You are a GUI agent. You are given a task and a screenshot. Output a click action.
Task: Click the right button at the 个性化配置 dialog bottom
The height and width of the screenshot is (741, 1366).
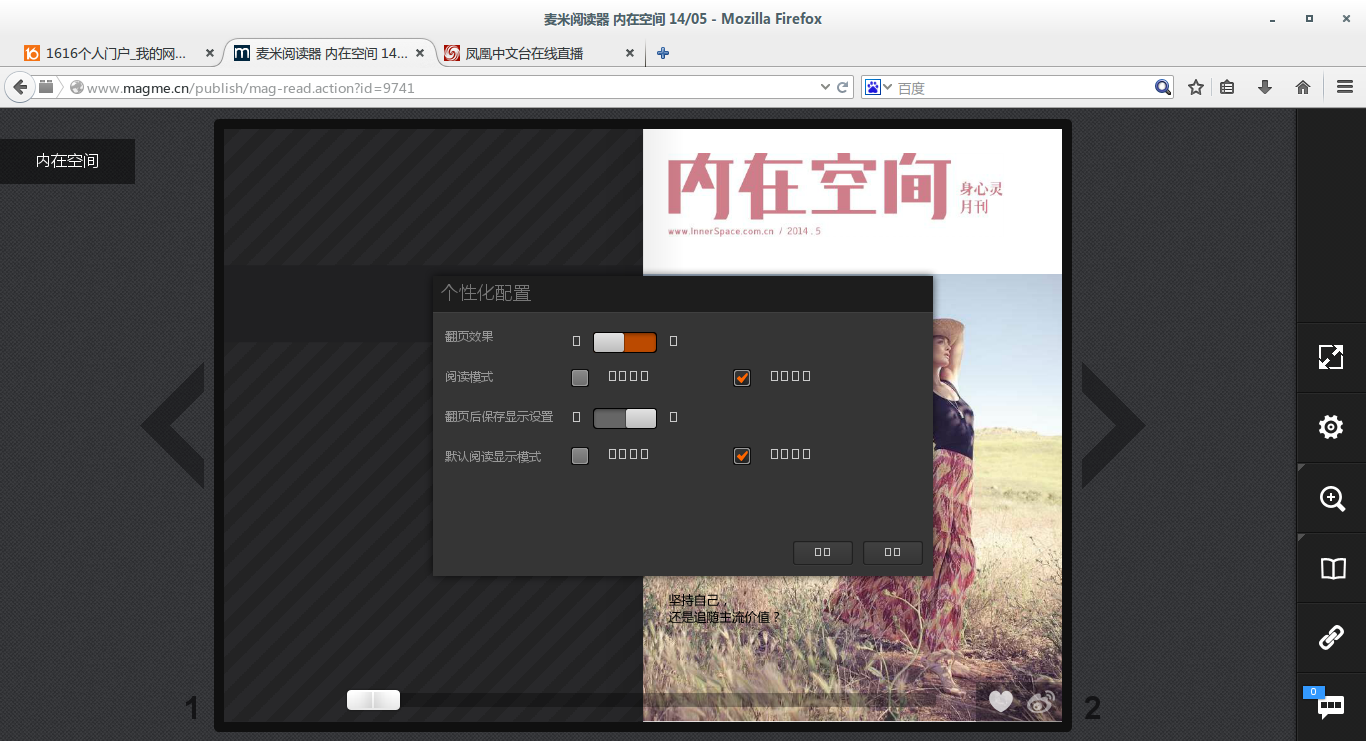click(893, 552)
